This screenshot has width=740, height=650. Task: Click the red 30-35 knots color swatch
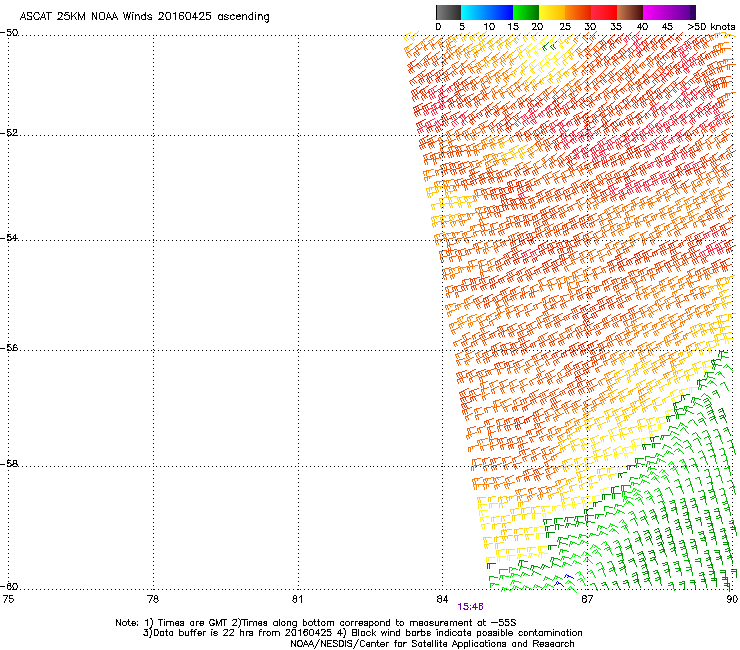click(x=604, y=12)
